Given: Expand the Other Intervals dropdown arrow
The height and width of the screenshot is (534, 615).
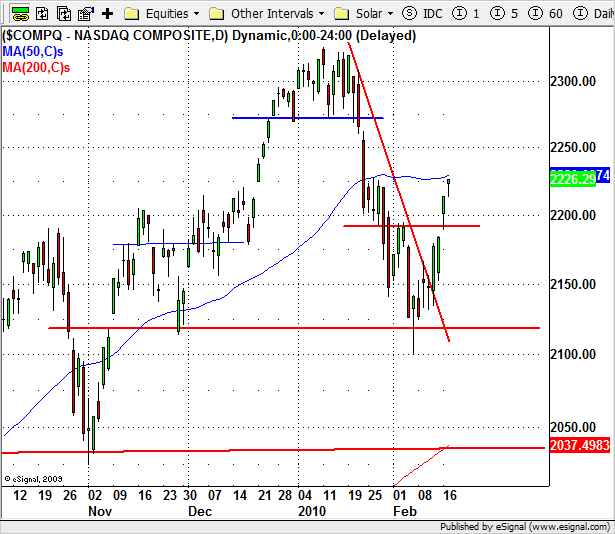Looking at the screenshot, I should coord(322,14).
